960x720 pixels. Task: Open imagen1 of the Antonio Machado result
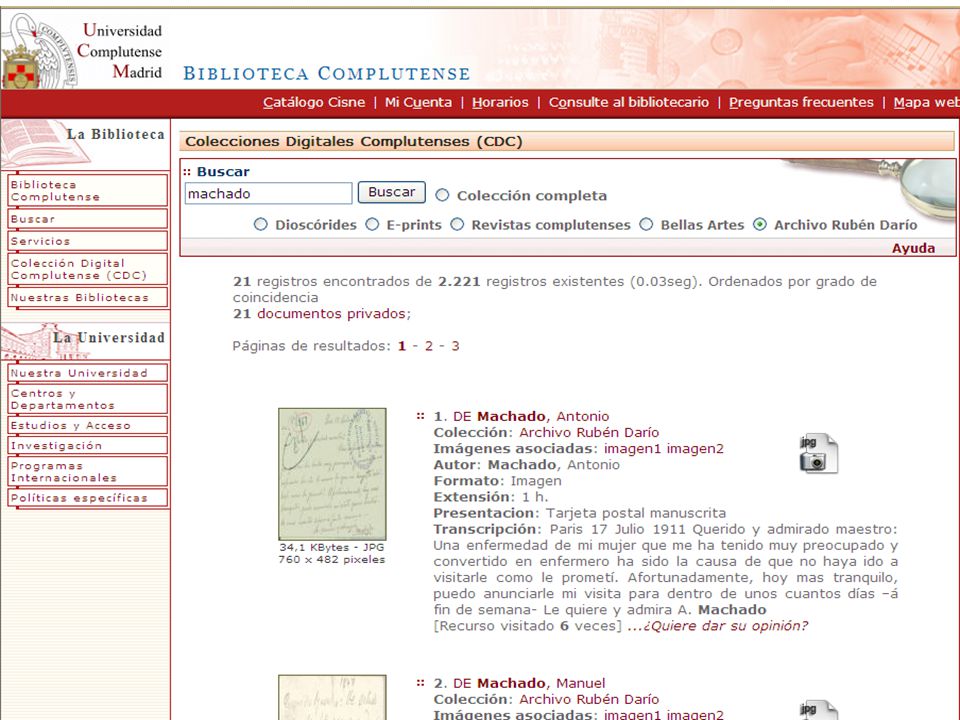click(x=632, y=449)
